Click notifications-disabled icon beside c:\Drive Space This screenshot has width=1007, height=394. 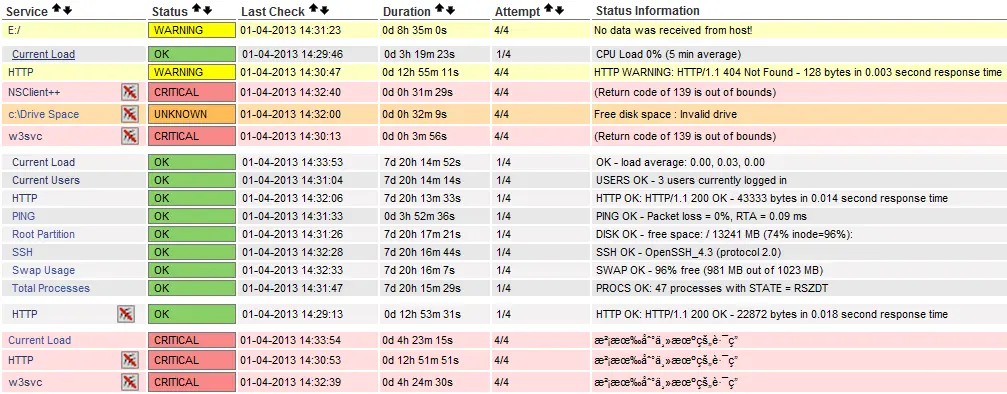pos(130,114)
